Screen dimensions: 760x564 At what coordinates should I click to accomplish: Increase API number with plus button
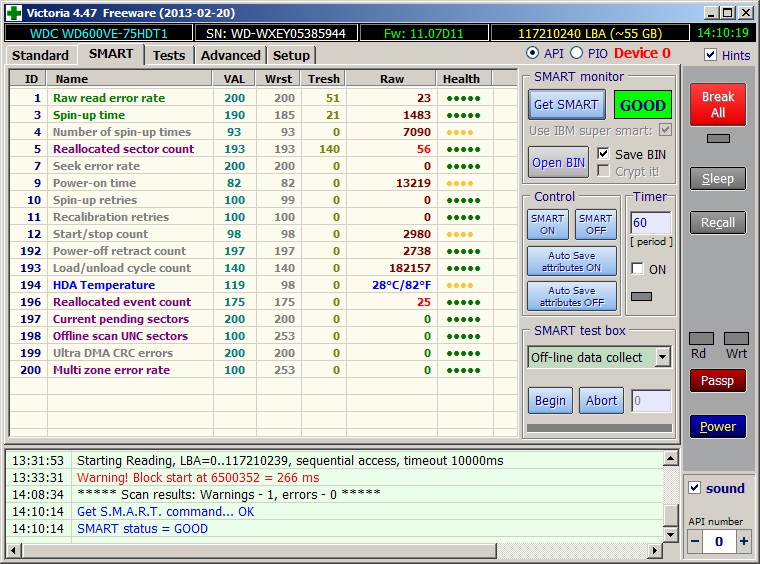[744, 541]
